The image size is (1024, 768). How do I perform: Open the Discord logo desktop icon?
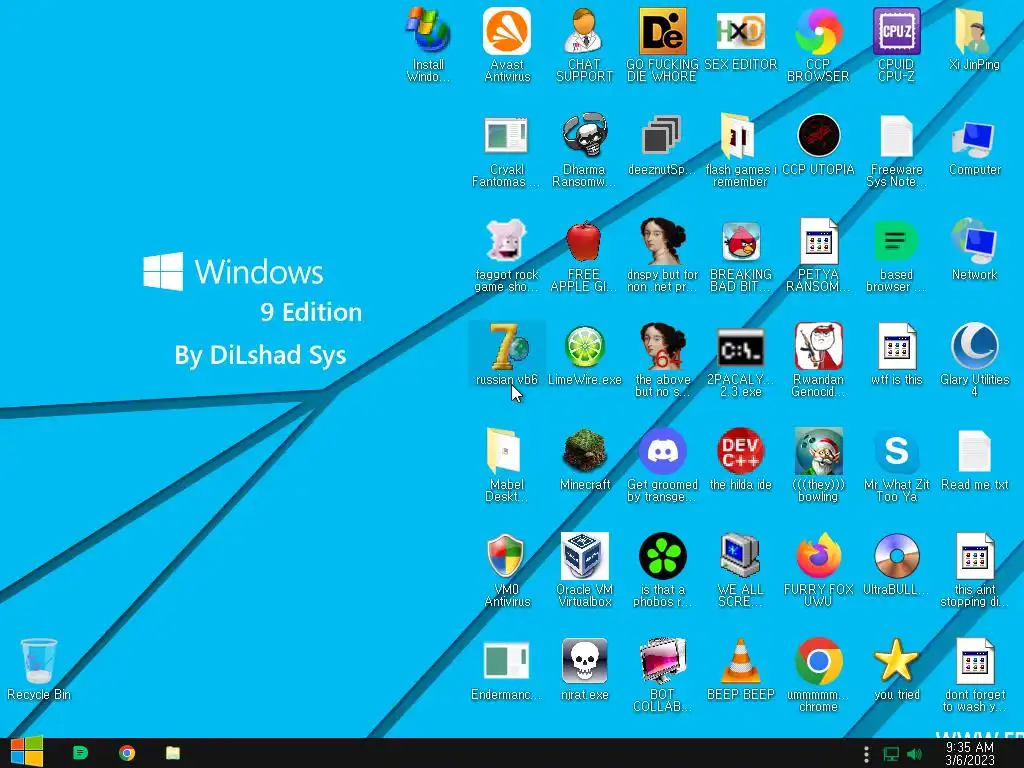coord(662,466)
